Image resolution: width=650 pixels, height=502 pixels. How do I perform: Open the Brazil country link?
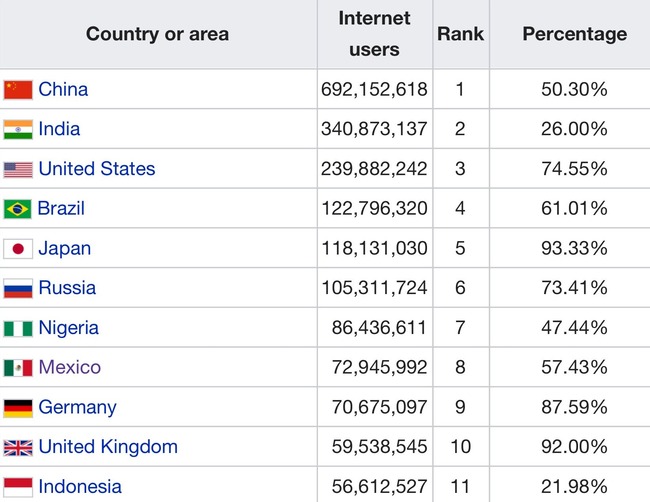tap(61, 208)
